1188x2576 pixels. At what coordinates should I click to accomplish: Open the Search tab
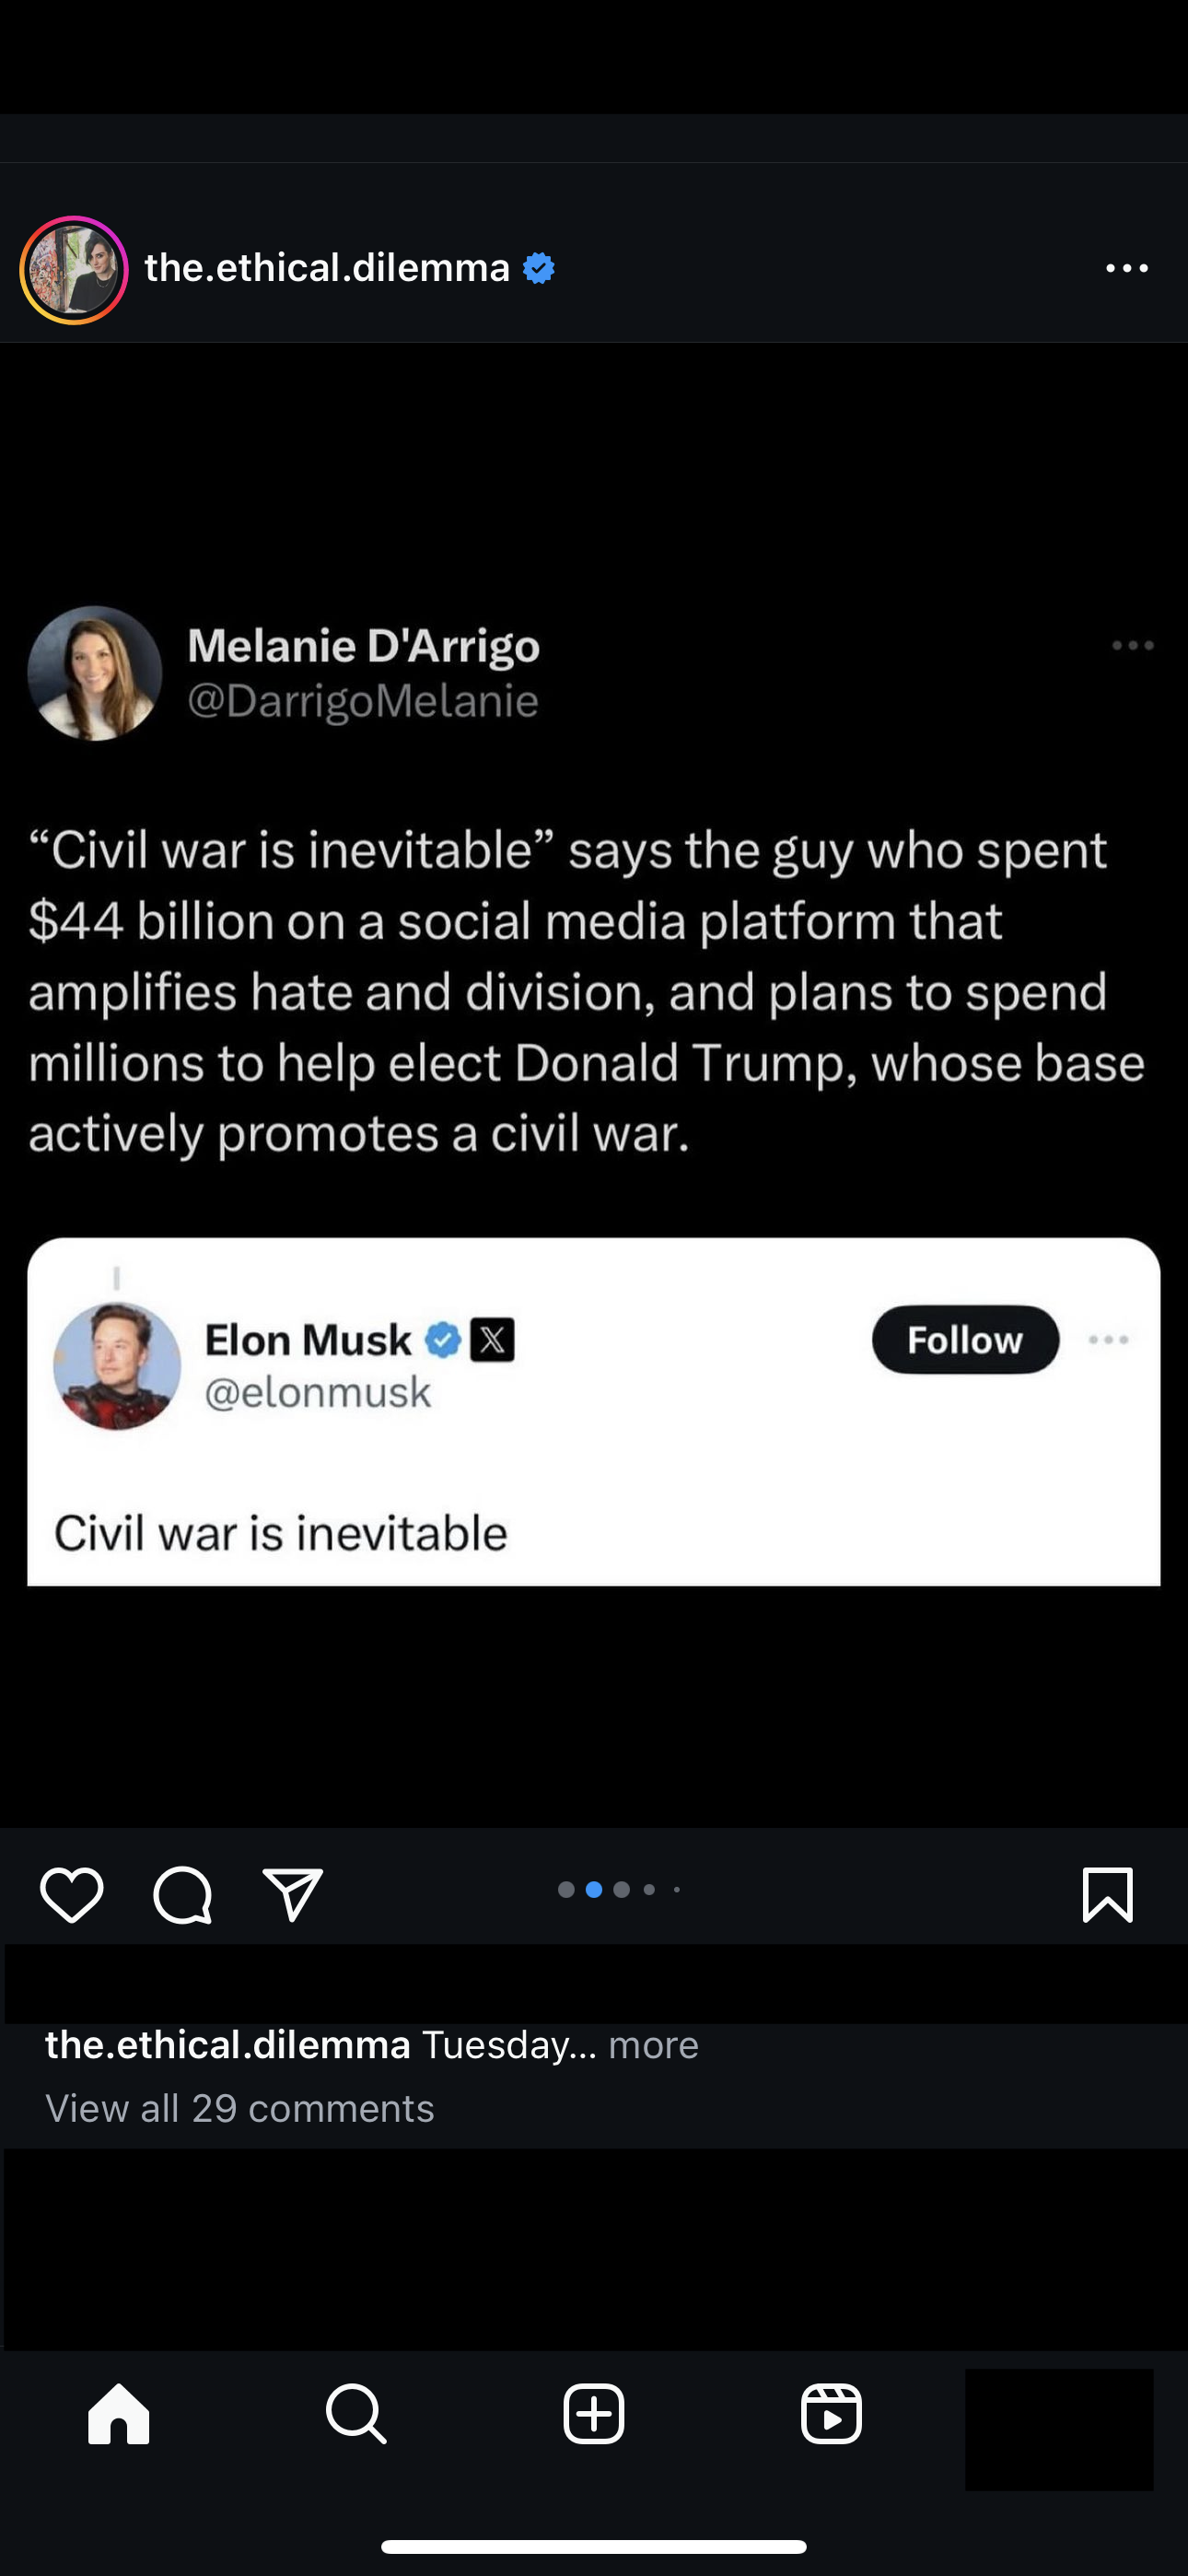356,2413
